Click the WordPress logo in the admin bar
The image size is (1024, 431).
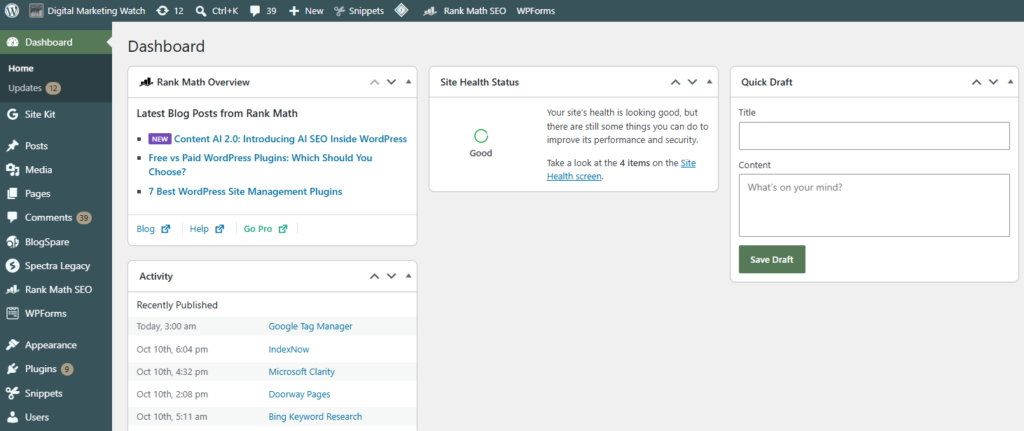coord(12,10)
